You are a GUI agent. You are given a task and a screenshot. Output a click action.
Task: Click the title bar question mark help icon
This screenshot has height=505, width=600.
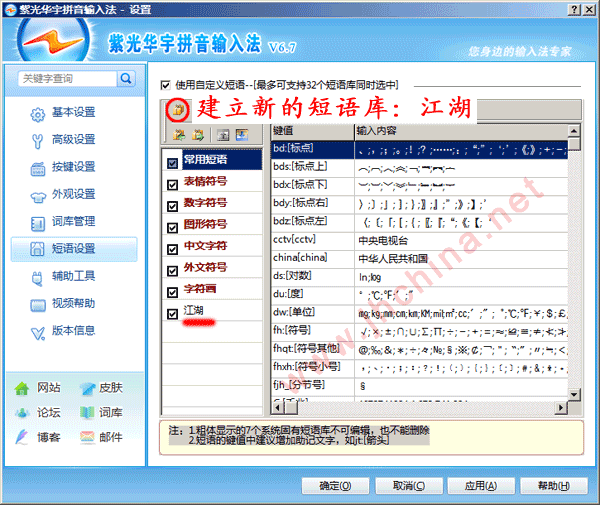coord(574,10)
